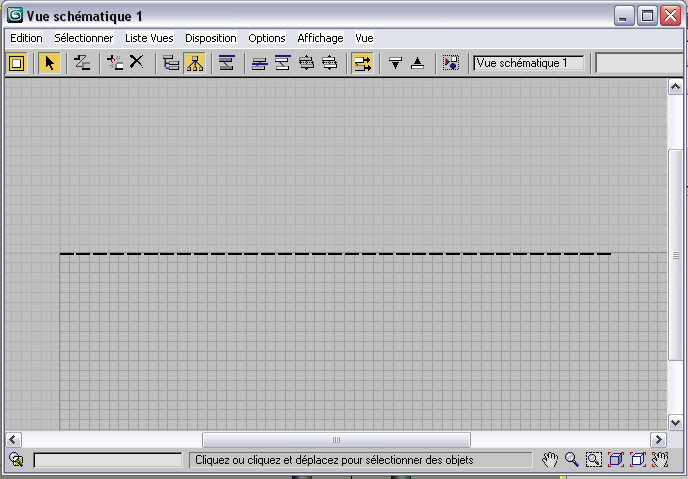Choose the Connect nodes tool
The image size is (688, 479).
[x=82, y=63]
